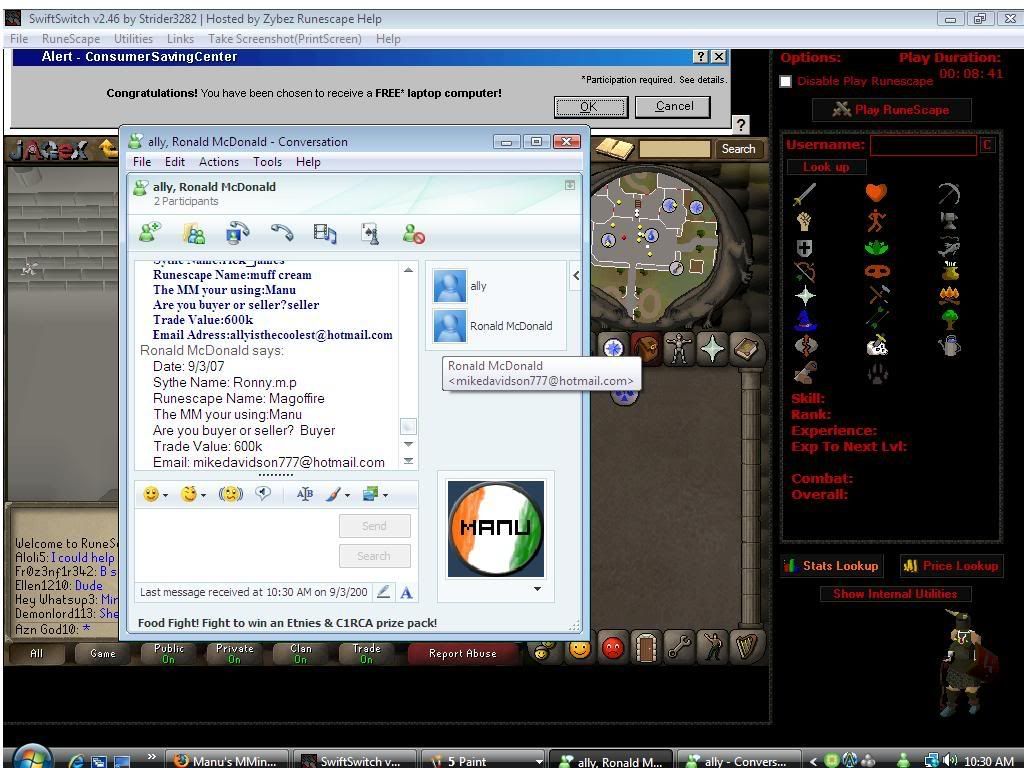
Task: Send a nudge using the nudge icon
Action: (x=231, y=494)
